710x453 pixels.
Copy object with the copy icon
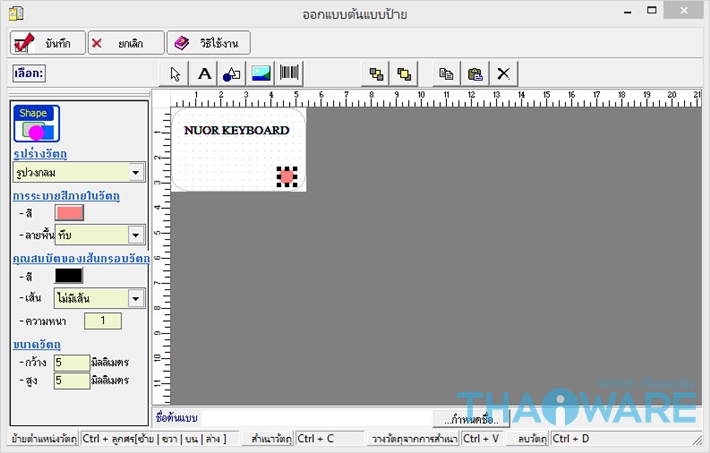[446, 74]
